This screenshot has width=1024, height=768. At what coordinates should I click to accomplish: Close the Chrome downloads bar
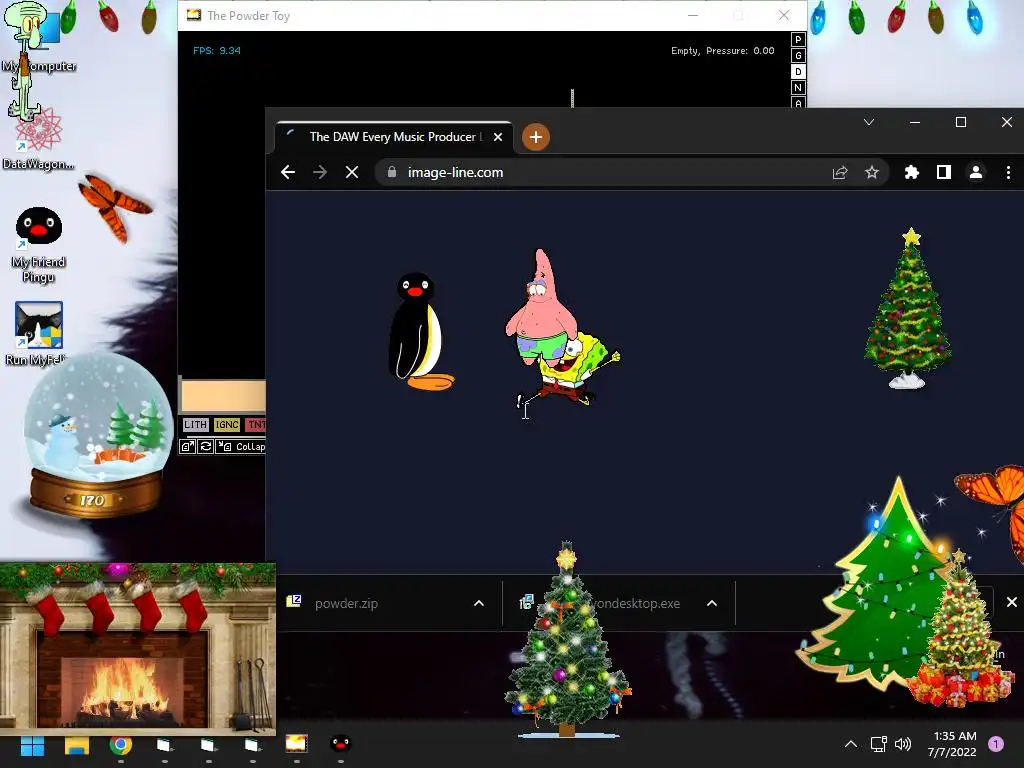(x=1012, y=602)
